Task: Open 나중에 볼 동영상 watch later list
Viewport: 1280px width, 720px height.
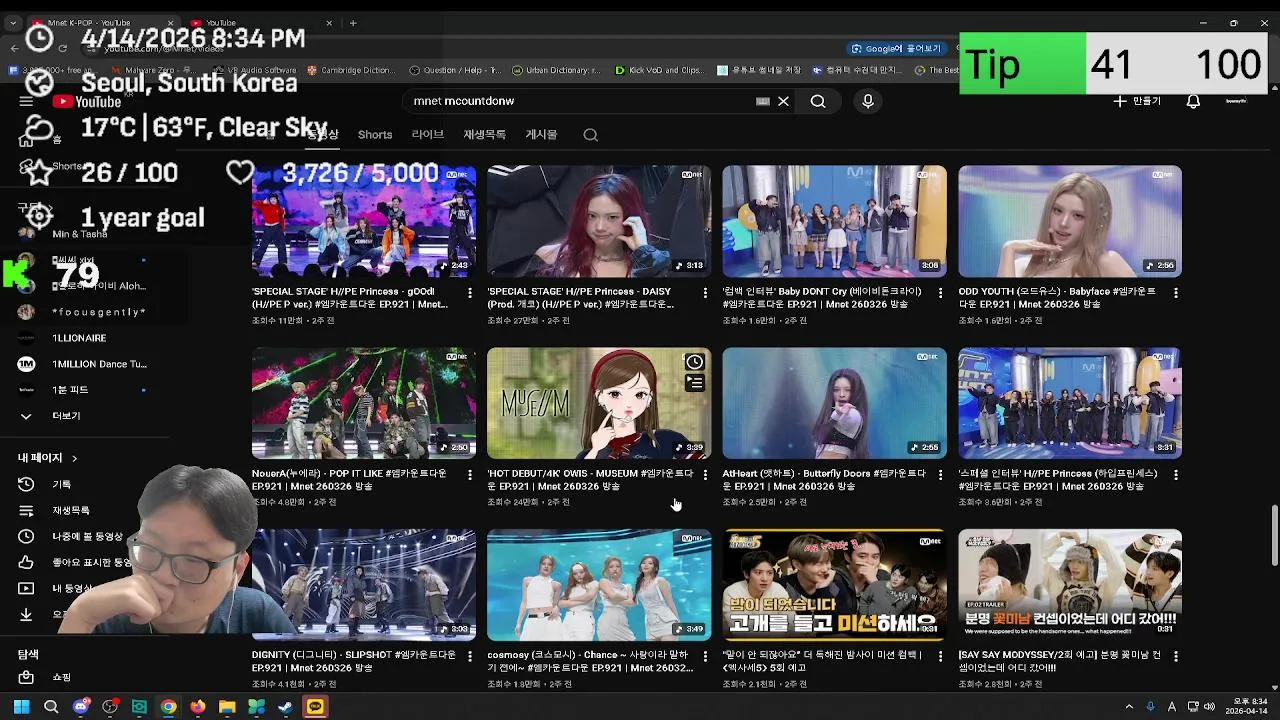Action: pos(72,536)
